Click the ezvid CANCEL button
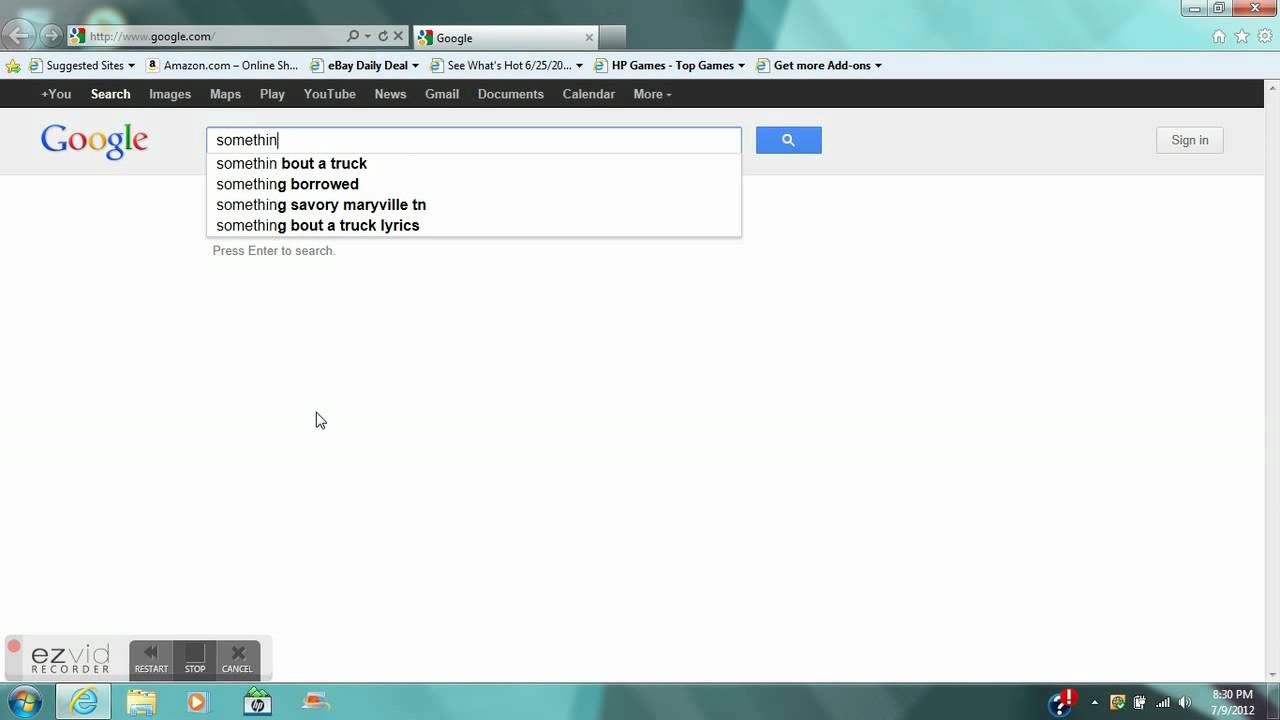Viewport: 1280px width, 720px height. 238,658
